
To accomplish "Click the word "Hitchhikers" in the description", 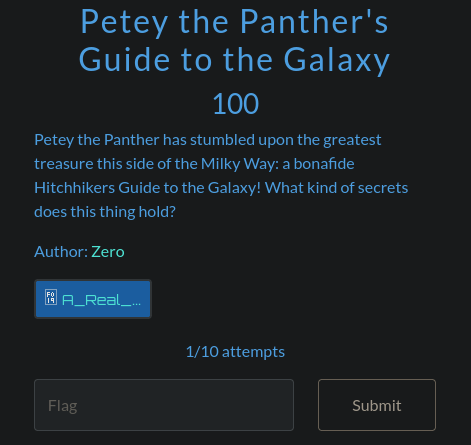I will point(75,188).
